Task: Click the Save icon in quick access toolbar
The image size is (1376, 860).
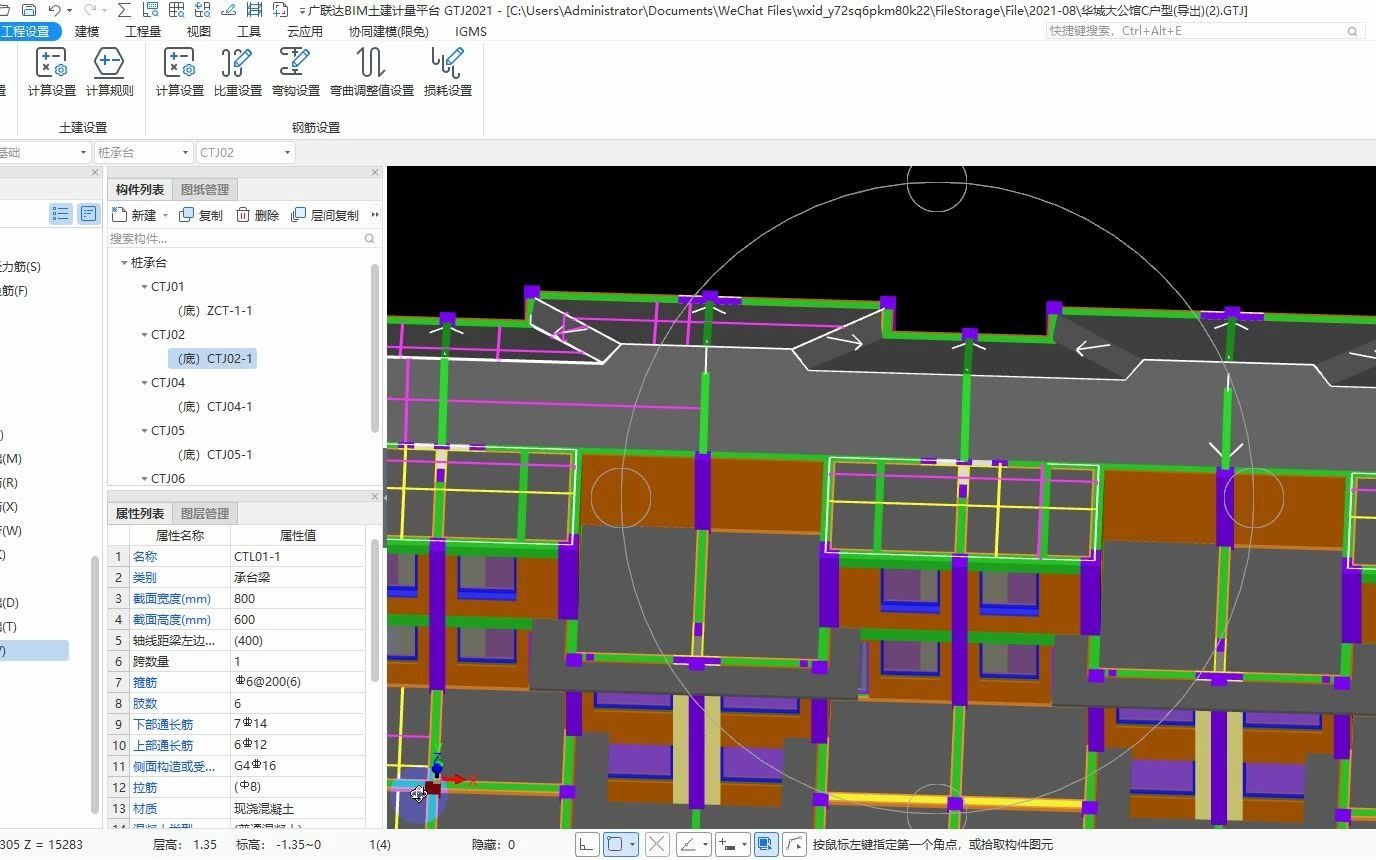Action: point(29,10)
